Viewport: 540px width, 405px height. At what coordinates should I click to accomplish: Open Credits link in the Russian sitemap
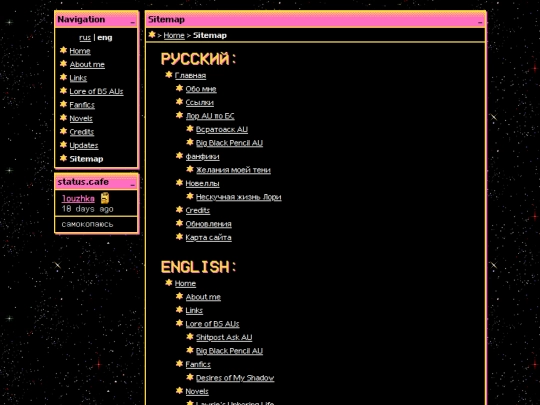point(197,210)
